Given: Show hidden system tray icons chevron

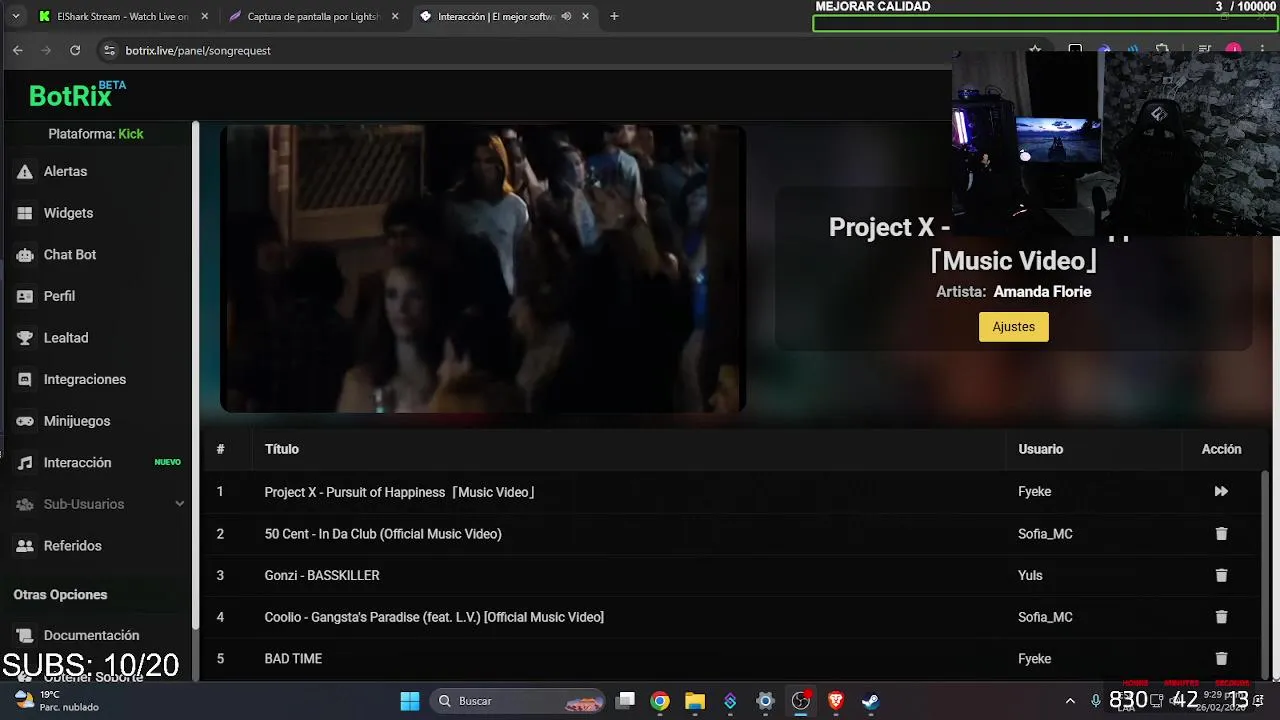Looking at the screenshot, I should point(1070,701).
